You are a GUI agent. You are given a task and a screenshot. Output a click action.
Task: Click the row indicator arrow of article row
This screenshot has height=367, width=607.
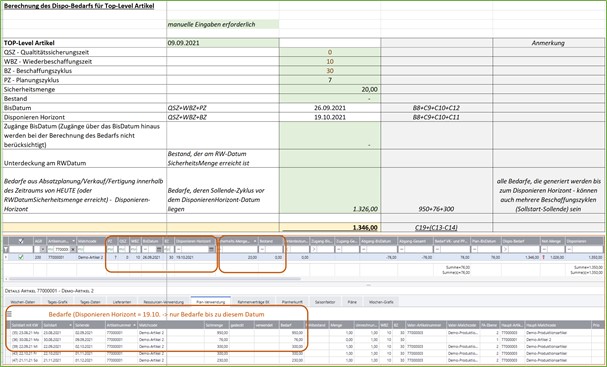pyautogui.click(x=6, y=257)
